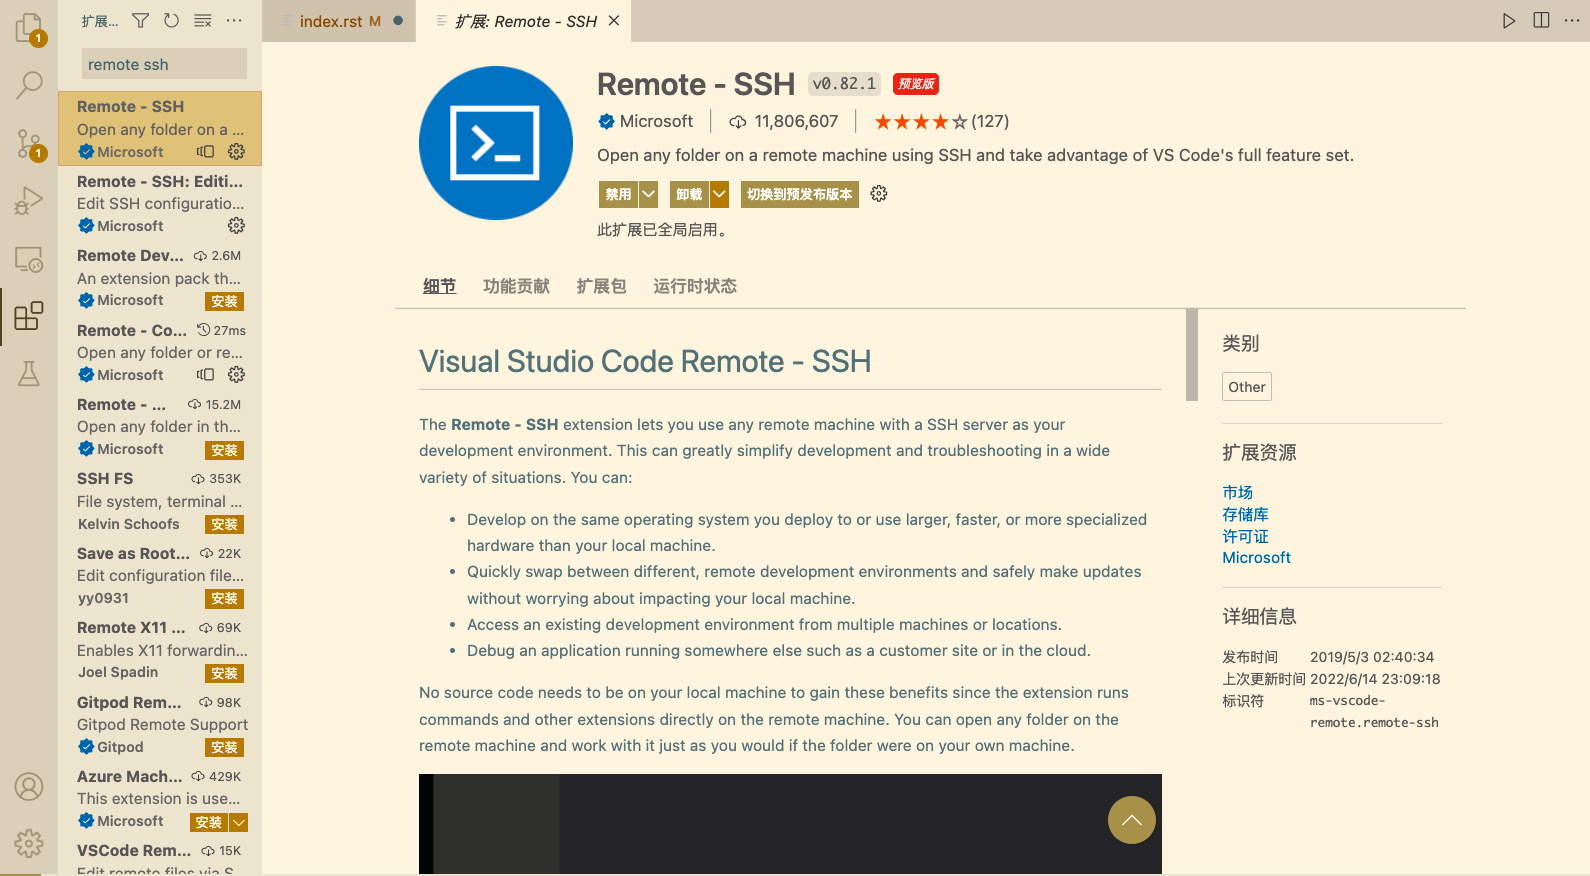This screenshot has height=876, width=1590.
Task: Install the SSH FS extension
Action: pyautogui.click(x=225, y=524)
